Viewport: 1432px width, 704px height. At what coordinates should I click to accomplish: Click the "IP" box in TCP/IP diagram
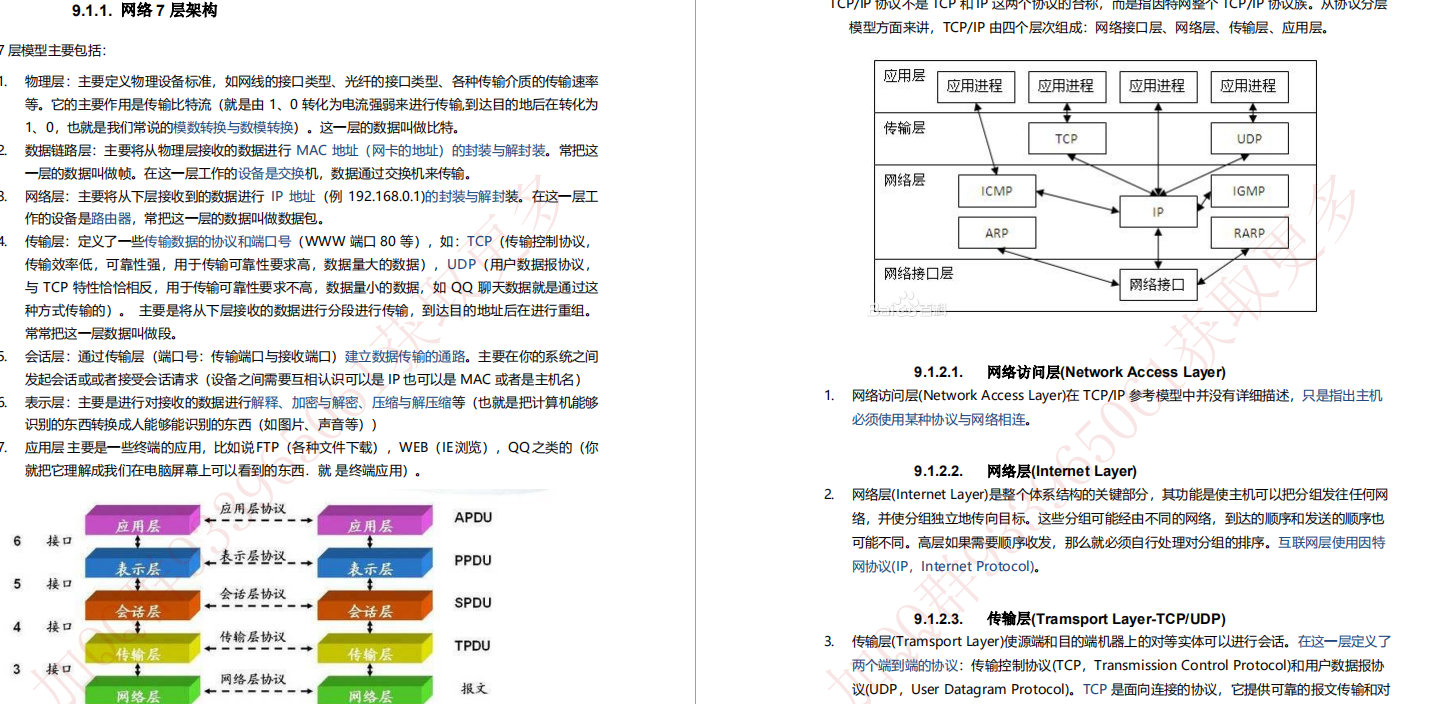[1158, 212]
